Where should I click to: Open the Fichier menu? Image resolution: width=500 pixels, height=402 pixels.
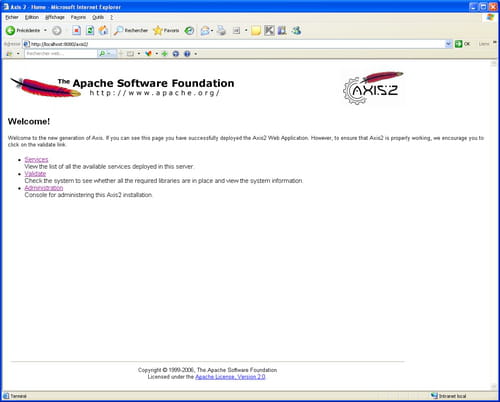click(x=12, y=17)
